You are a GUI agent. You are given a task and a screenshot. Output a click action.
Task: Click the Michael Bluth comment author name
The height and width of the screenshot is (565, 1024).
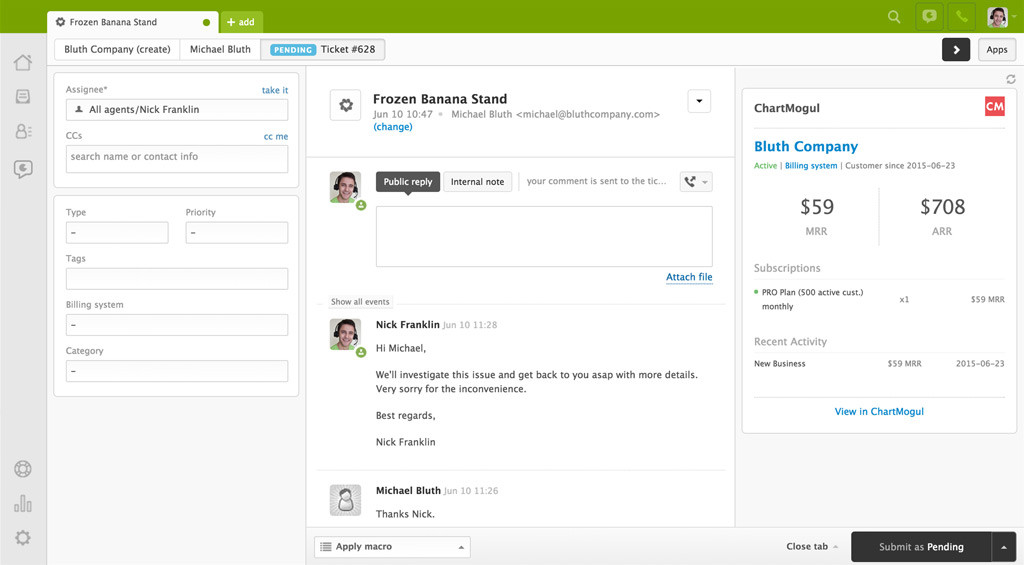point(408,491)
